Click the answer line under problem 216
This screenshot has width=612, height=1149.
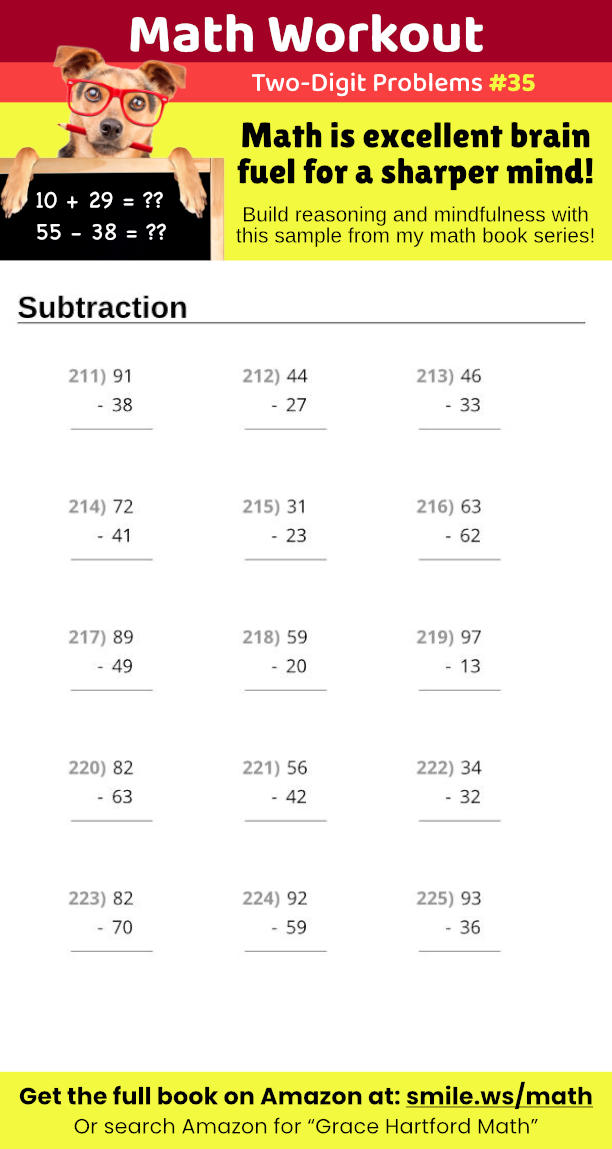tap(459, 559)
